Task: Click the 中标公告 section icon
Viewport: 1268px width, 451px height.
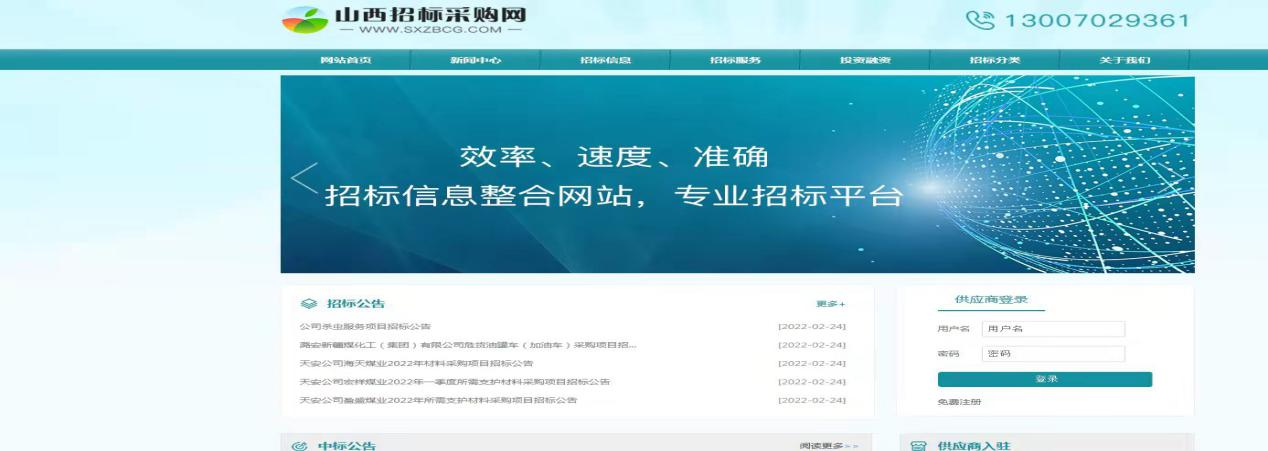Action: pos(300,446)
